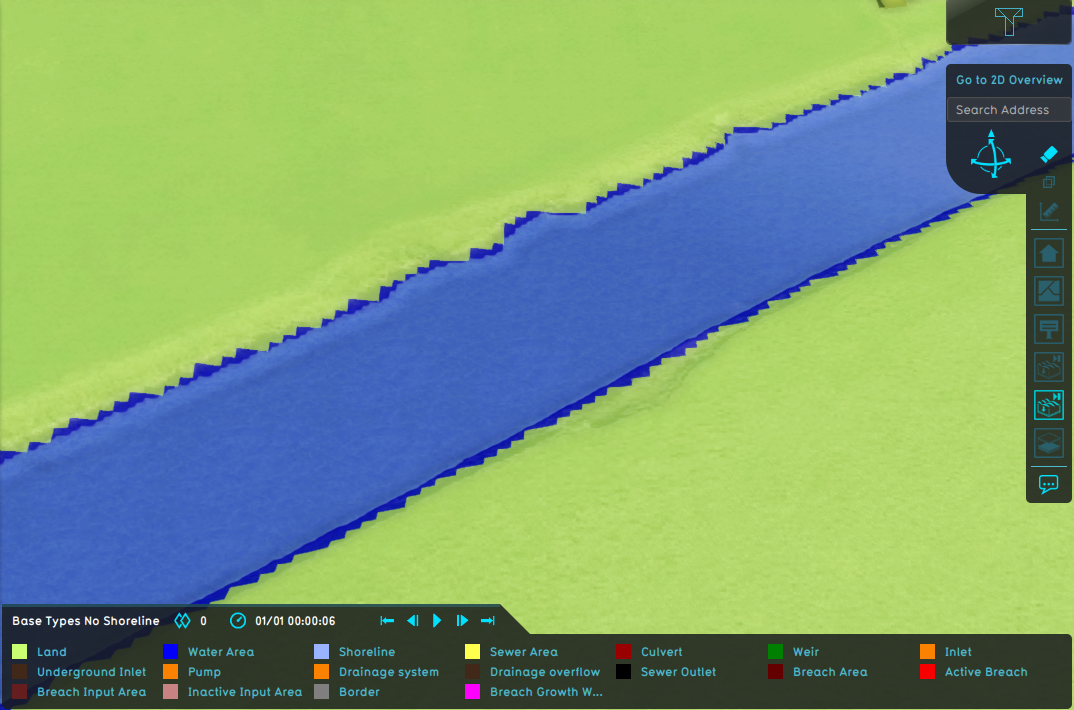Click the Tygron logo at top right
Viewport: 1074px width, 710px height.
point(1008,20)
